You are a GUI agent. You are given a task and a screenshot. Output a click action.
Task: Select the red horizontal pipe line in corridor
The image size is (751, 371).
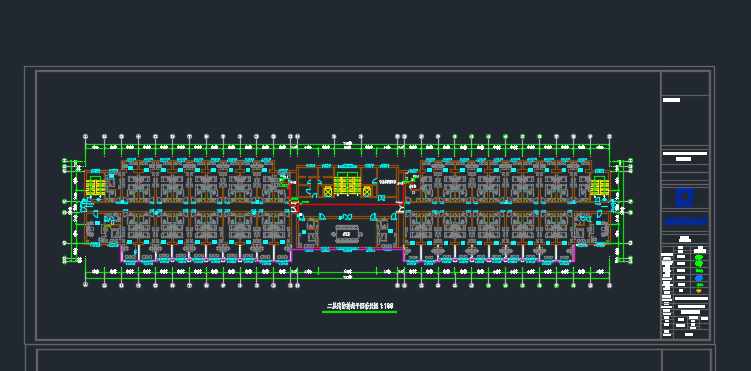coord(347,204)
